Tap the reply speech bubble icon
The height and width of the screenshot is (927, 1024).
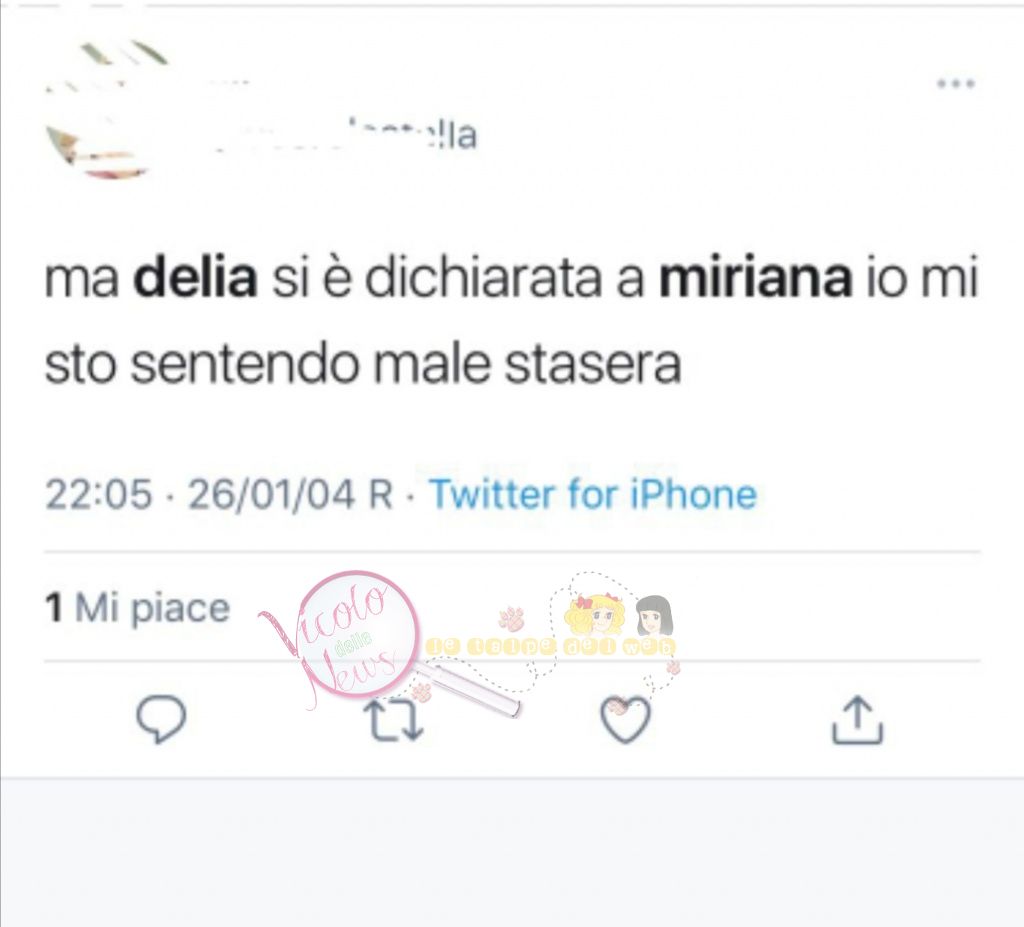[161, 719]
